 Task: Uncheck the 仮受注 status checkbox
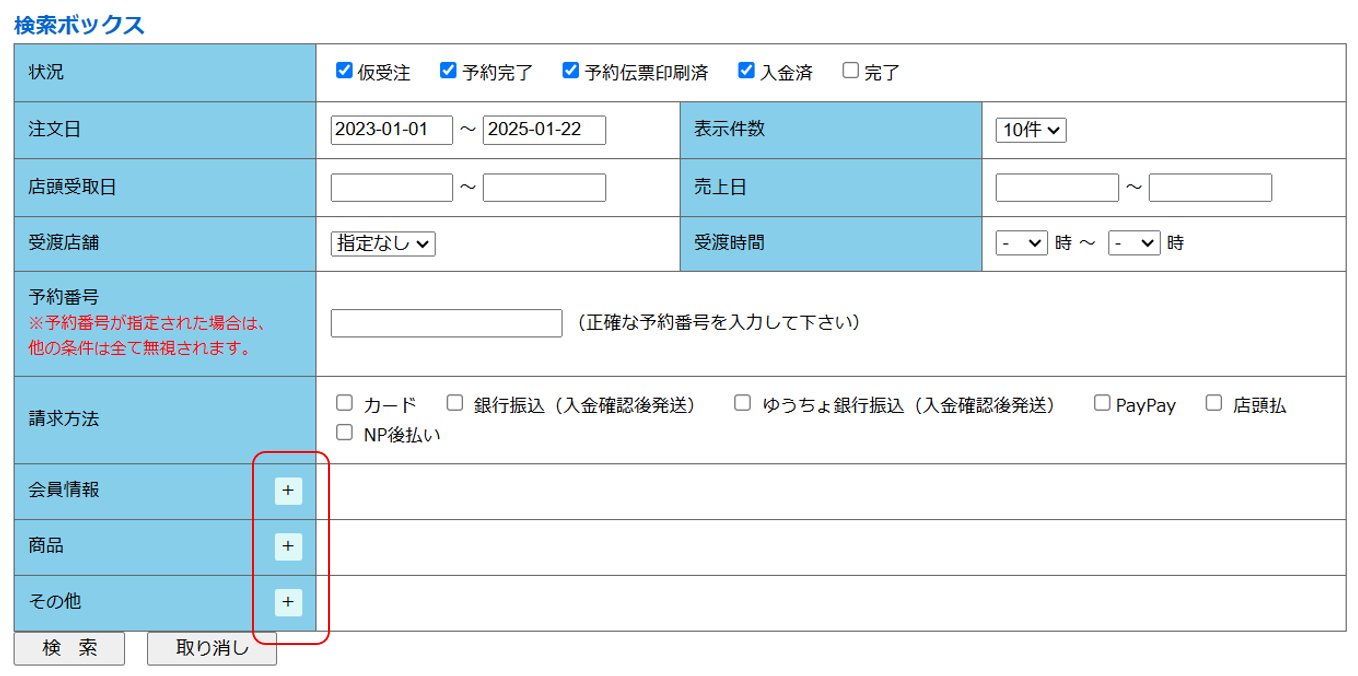(344, 71)
